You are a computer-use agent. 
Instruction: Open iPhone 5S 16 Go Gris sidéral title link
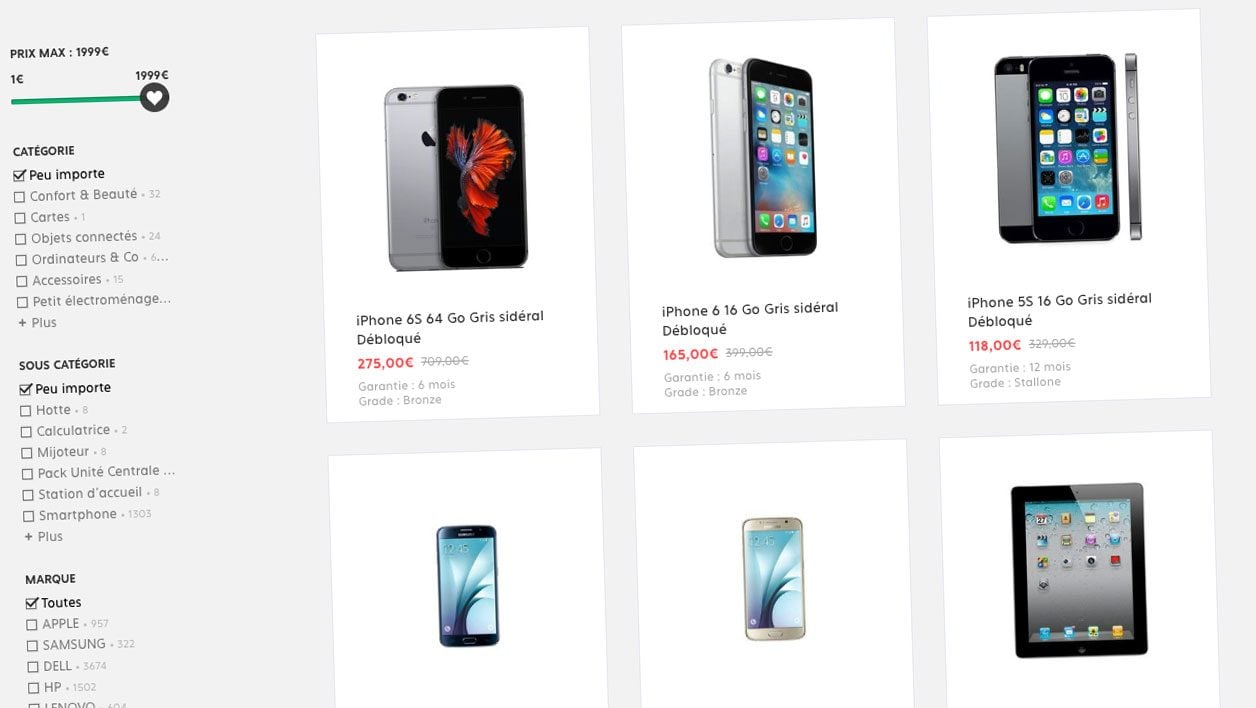tap(1060, 310)
